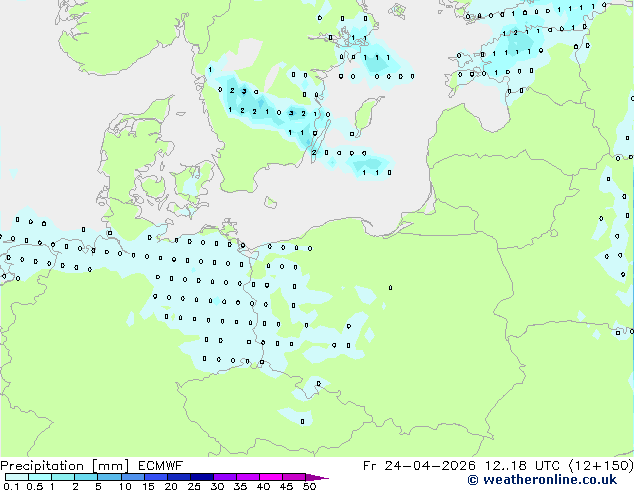The height and width of the screenshot is (490, 634).
Task: Click the date '24-04-2026' text
Action: tap(430, 466)
